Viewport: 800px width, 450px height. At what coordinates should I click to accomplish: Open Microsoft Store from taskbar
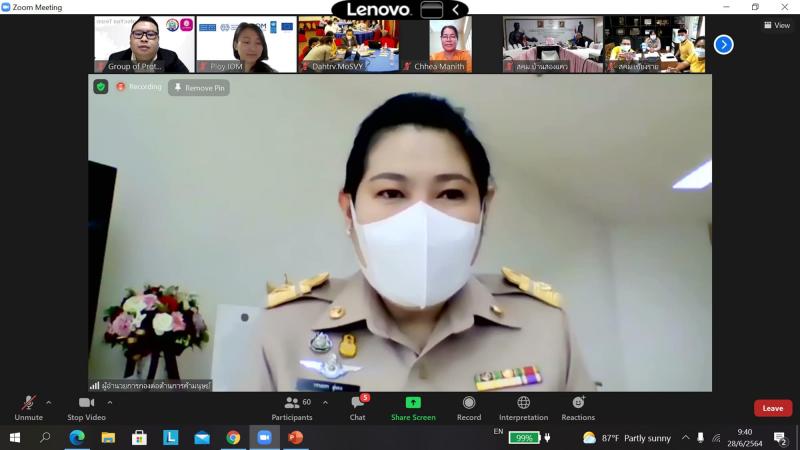coord(139,438)
